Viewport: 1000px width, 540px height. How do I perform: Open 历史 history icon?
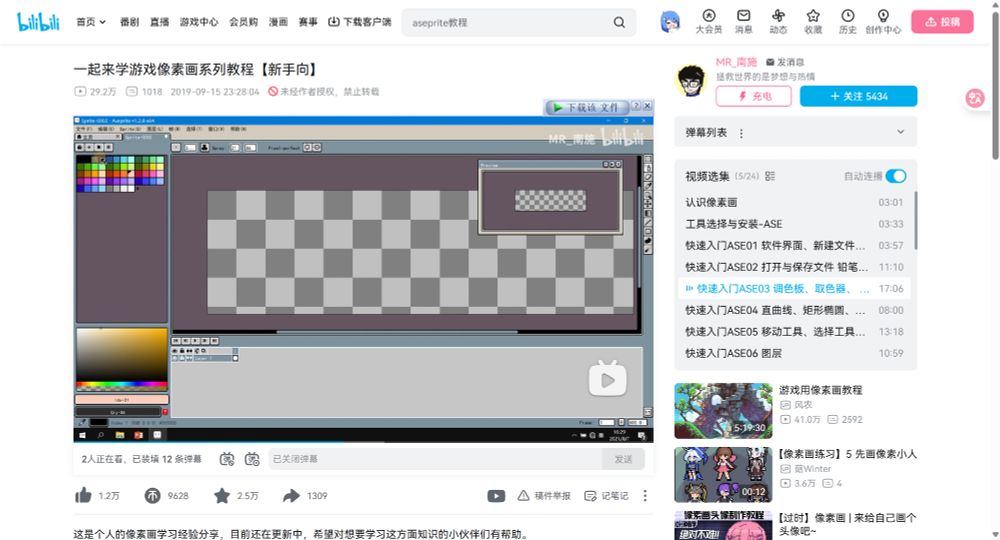point(848,22)
